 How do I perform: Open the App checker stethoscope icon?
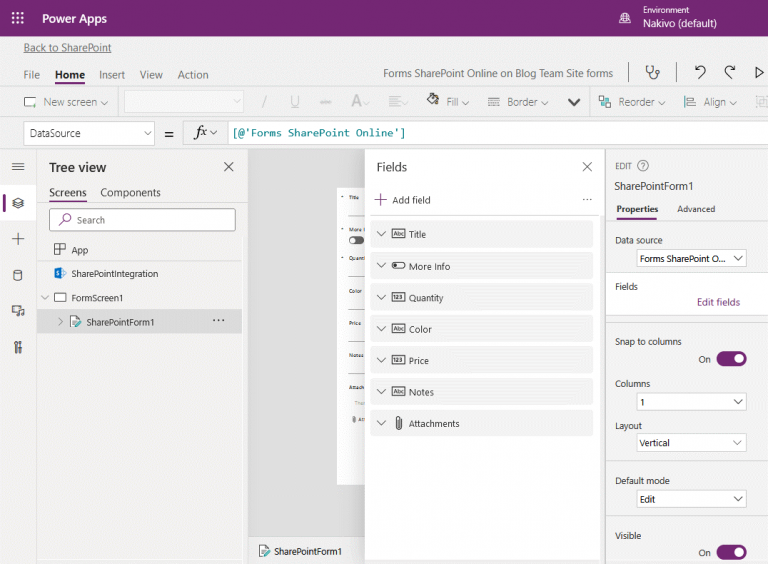(x=652, y=73)
